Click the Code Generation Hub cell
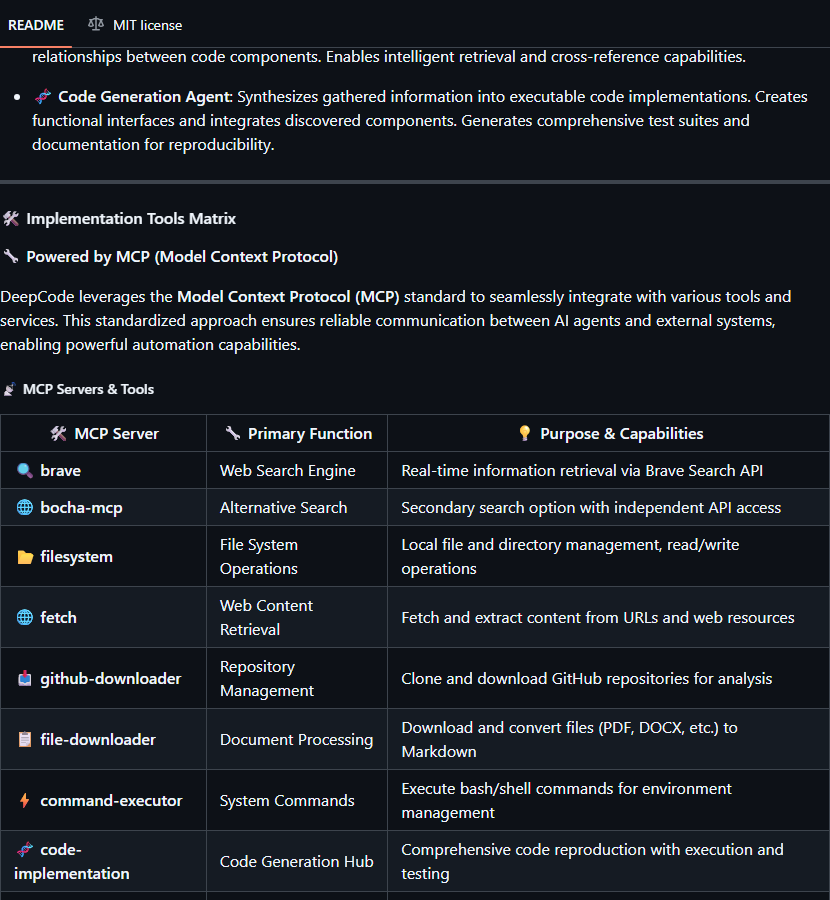830x900 pixels. coord(297,862)
